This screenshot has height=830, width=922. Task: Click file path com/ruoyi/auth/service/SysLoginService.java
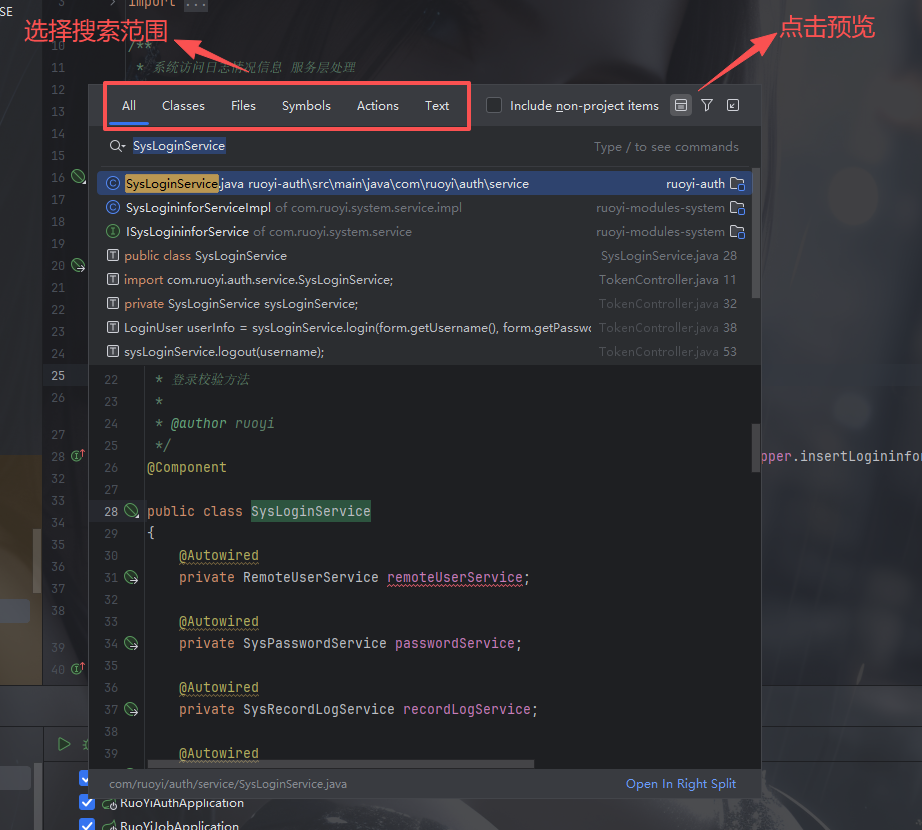point(228,784)
